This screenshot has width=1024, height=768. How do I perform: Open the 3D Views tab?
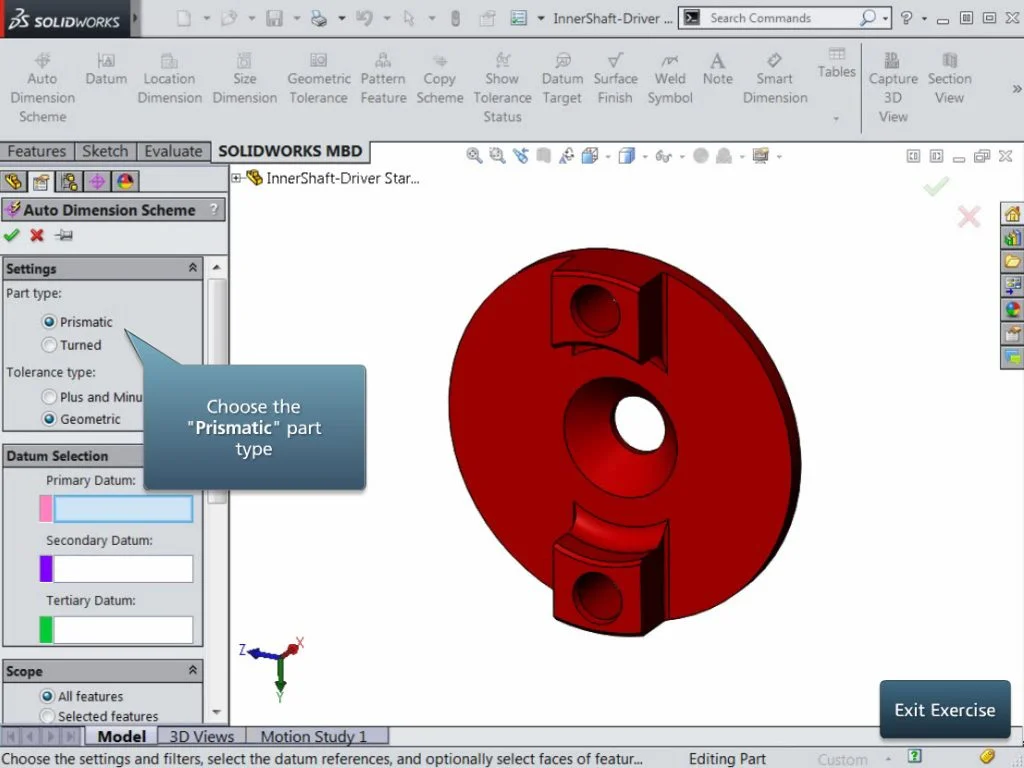click(201, 737)
